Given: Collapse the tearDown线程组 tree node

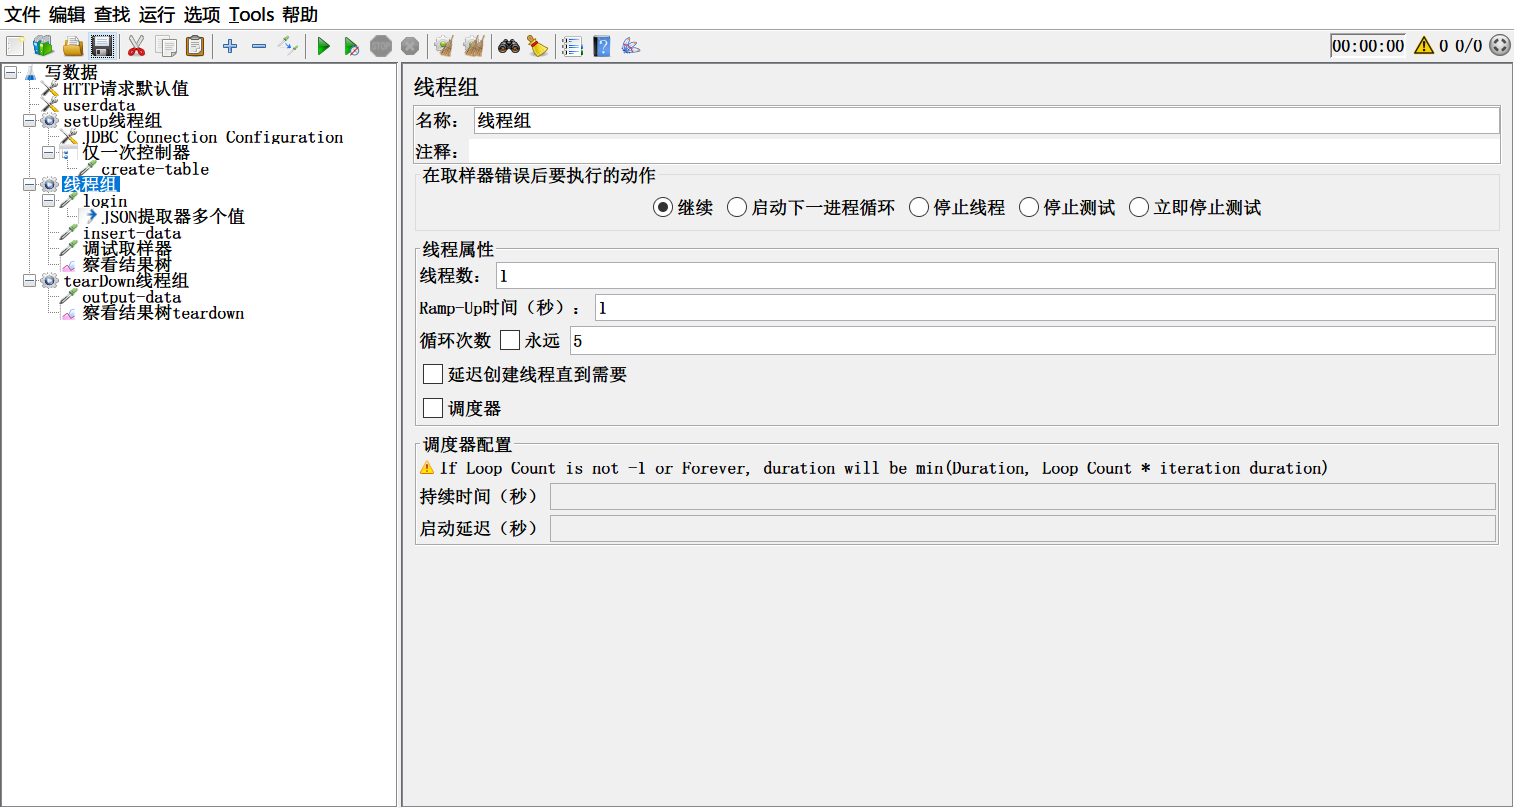Looking at the screenshot, I should click(29, 281).
